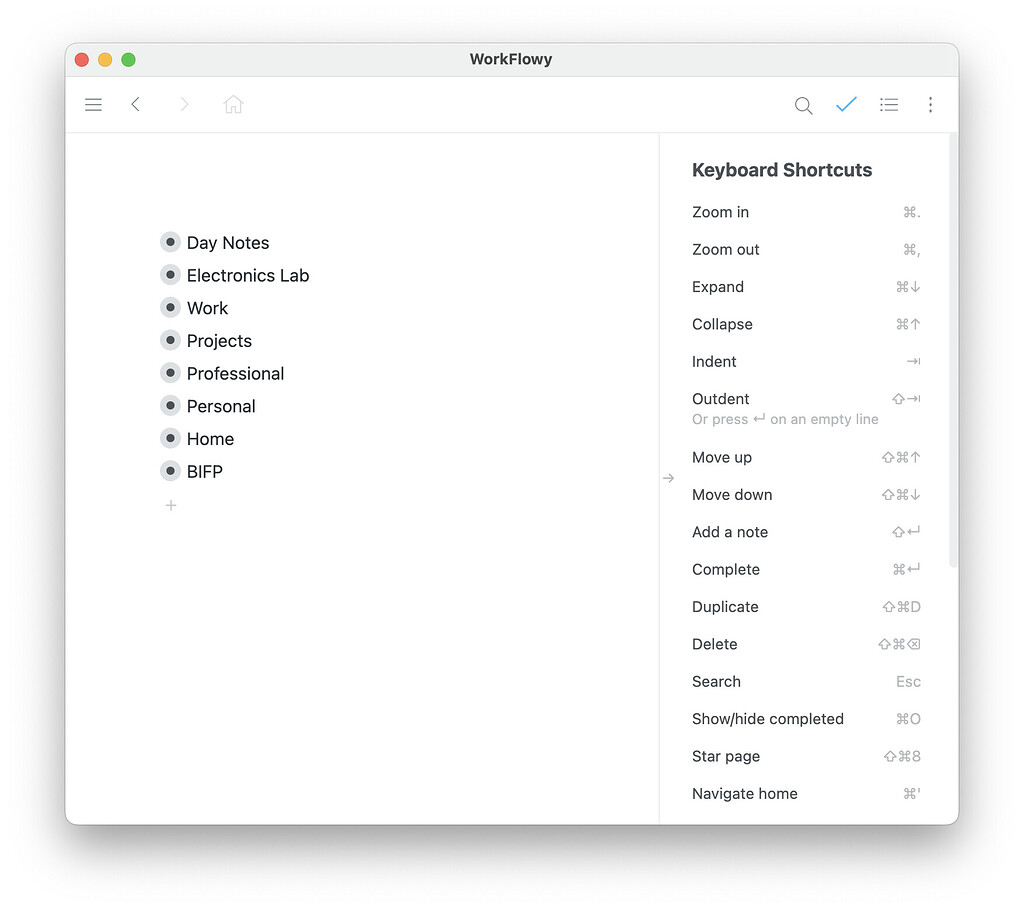The width and height of the screenshot is (1024, 911).
Task: Open the three-dot options menu
Action: coord(931,104)
